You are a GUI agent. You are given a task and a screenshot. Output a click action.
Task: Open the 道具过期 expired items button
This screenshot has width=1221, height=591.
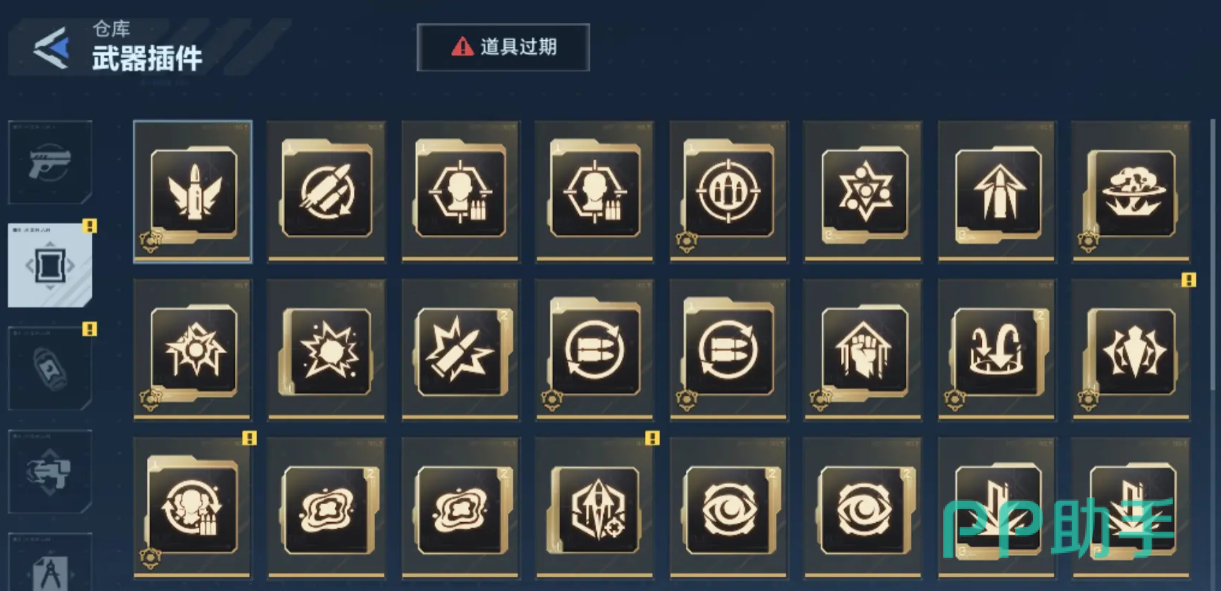[503, 47]
